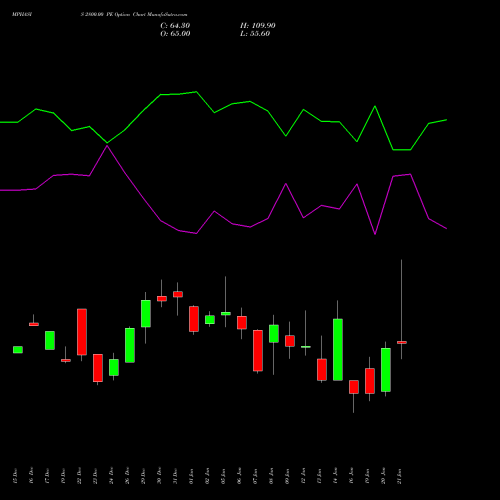Click the 15 Dec date label

[15, 476]
